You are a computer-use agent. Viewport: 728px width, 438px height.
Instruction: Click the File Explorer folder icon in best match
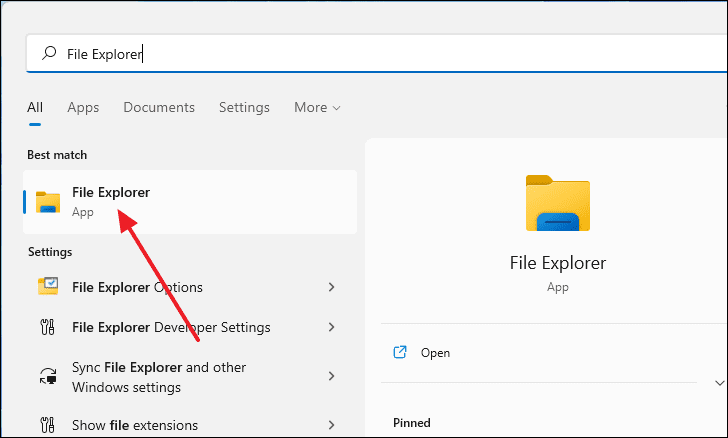pyautogui.click(x=48, y=202)
